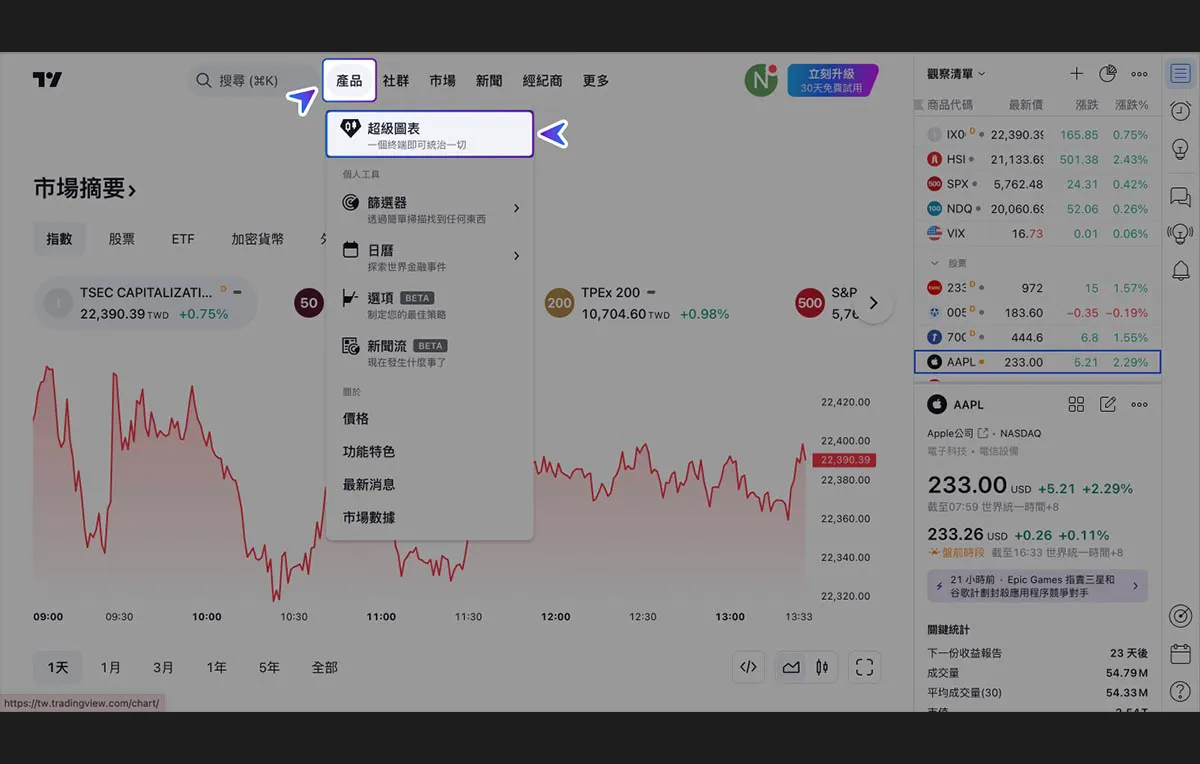Open the calendar icon in the right sidebar

click(x=1180, y=654)
